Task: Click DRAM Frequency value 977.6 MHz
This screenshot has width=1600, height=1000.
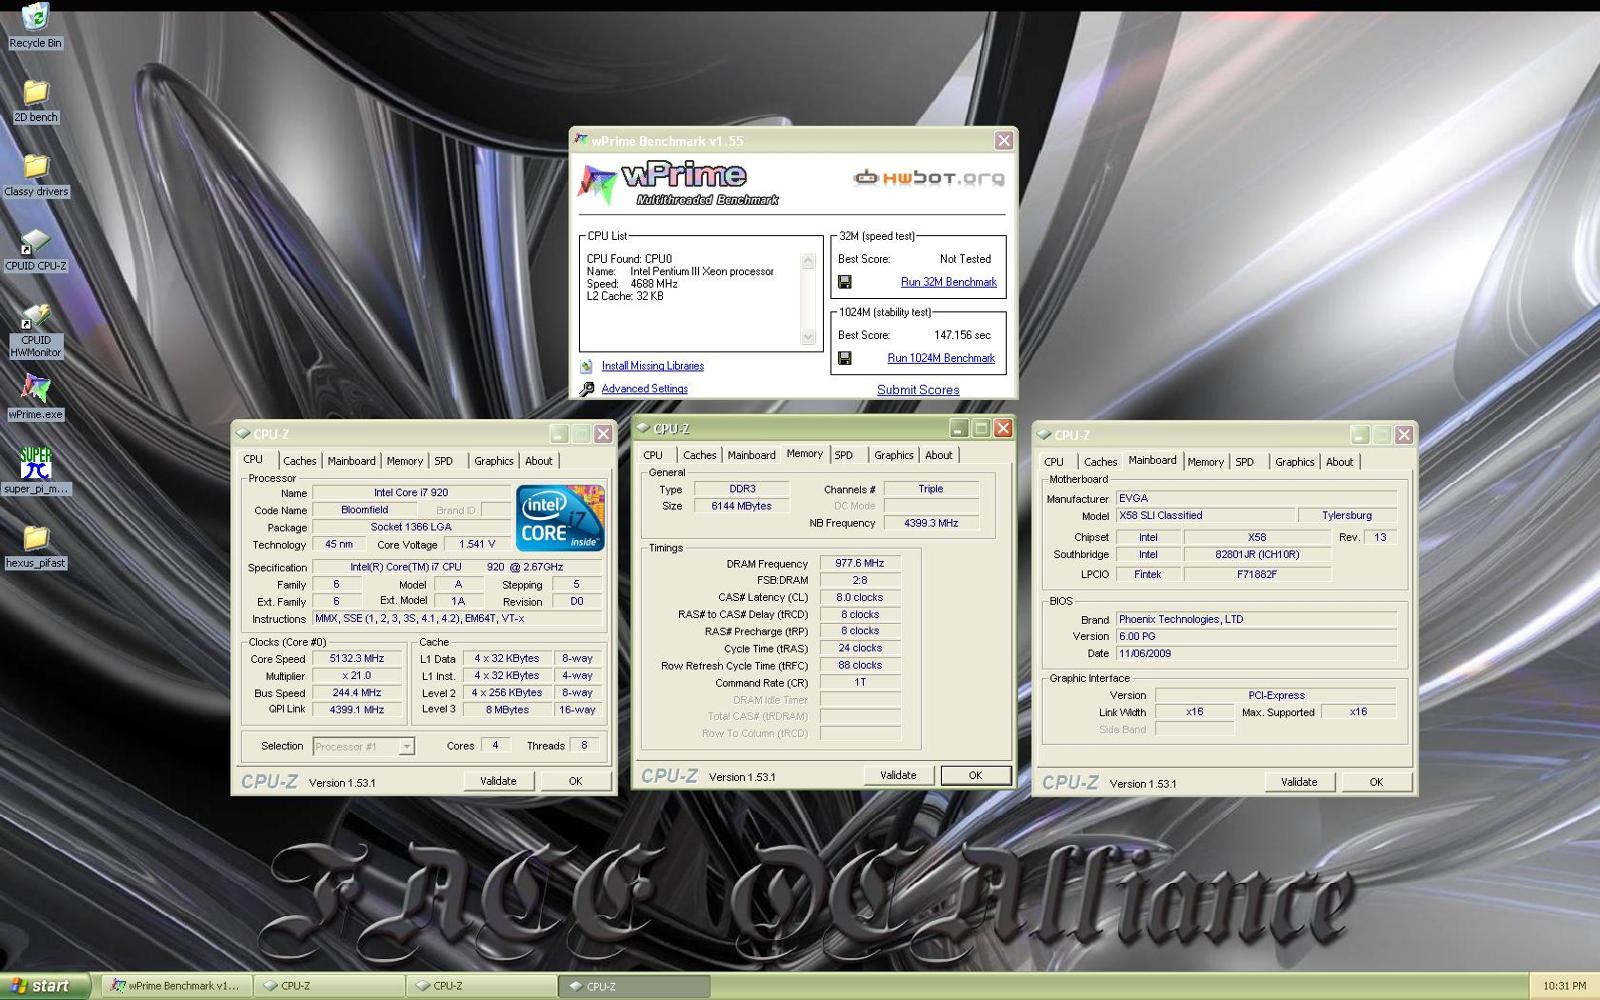Action: click(x=860, y=563)
